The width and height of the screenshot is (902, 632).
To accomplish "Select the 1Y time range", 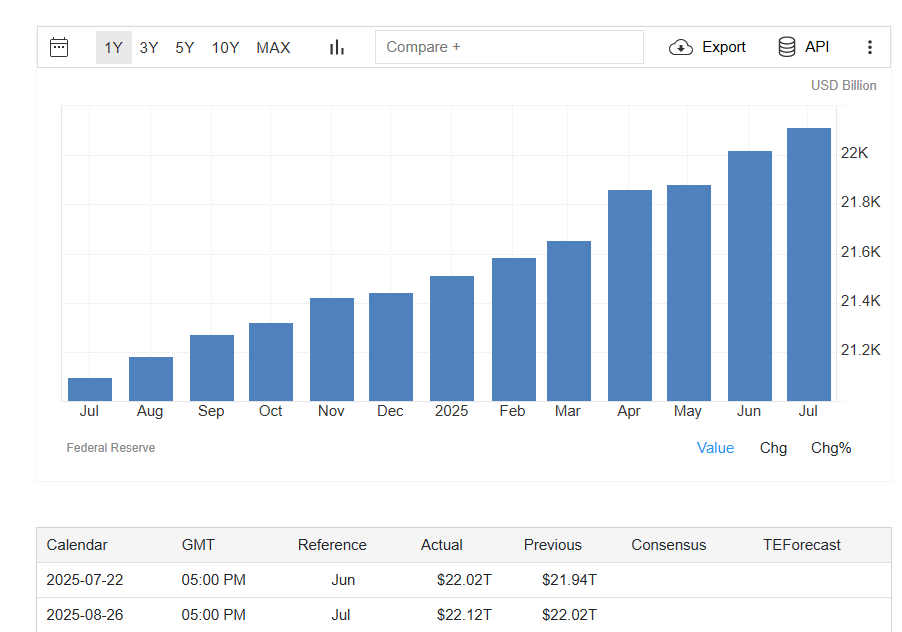I will pyautogui.click(x=113, y=47).
